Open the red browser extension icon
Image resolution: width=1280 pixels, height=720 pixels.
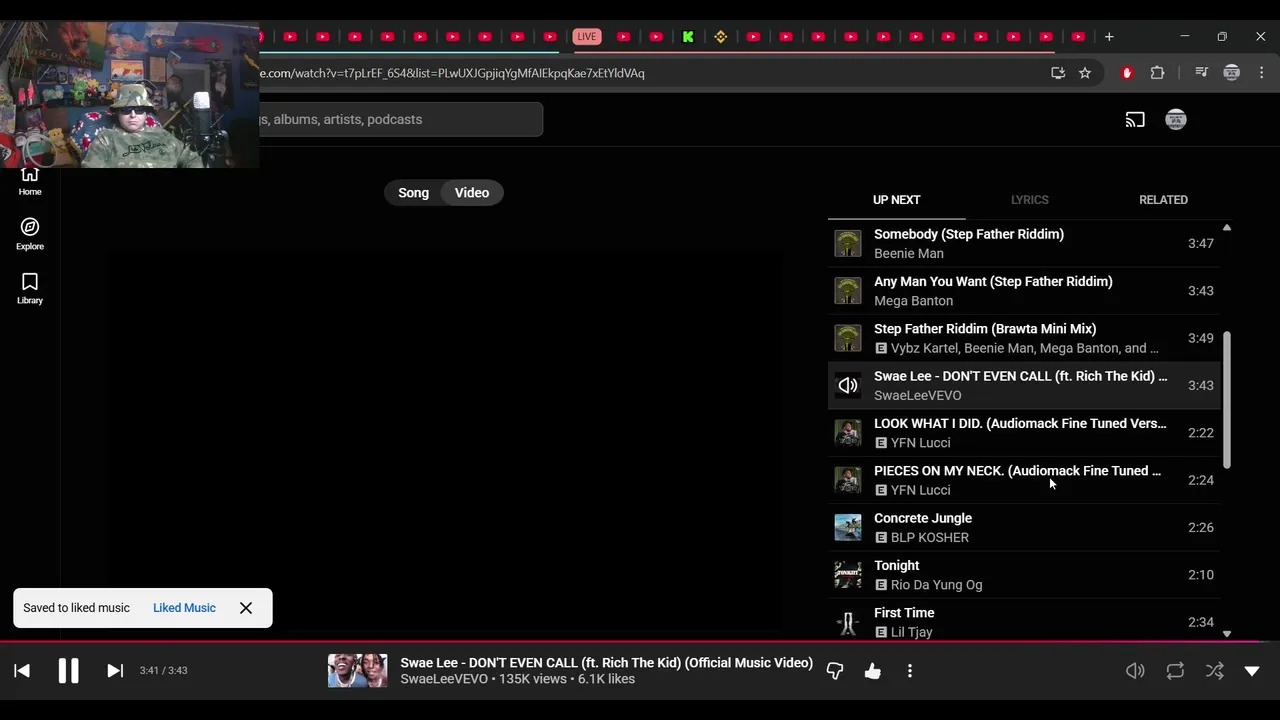coord(1127,73)
